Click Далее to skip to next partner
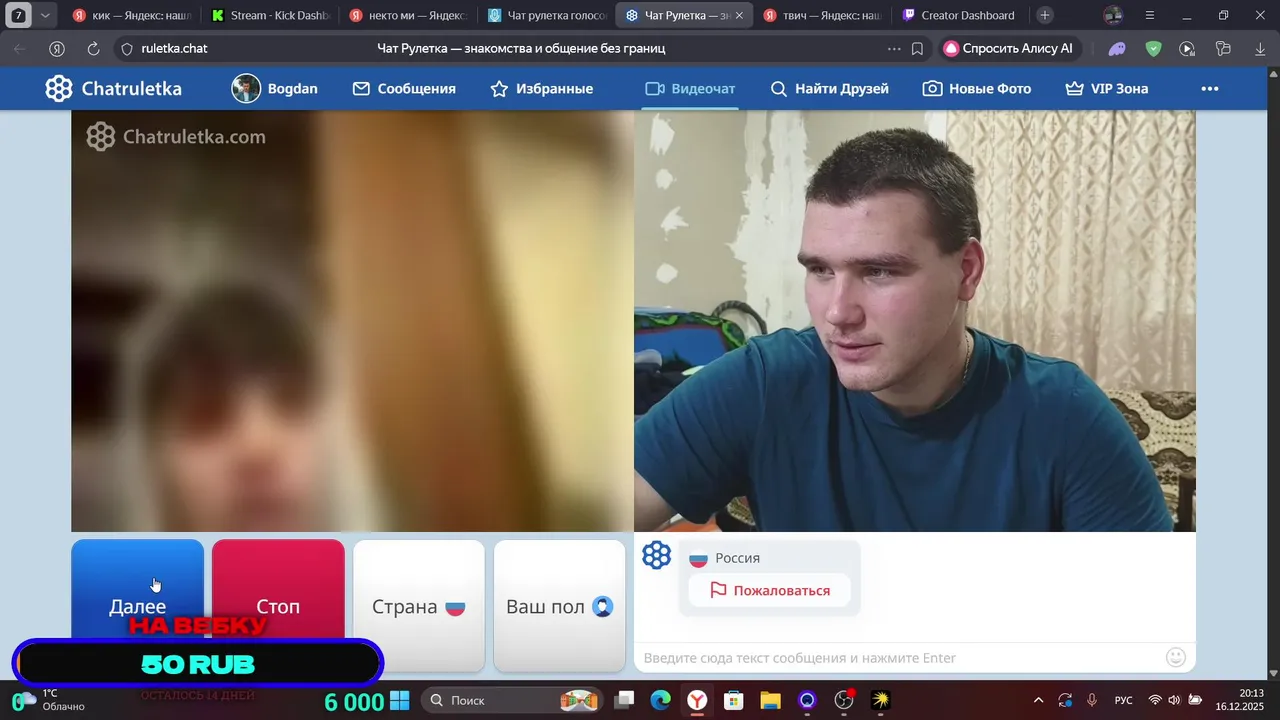This screenshot has width=1280, height=720. click(x=137, y=606)
